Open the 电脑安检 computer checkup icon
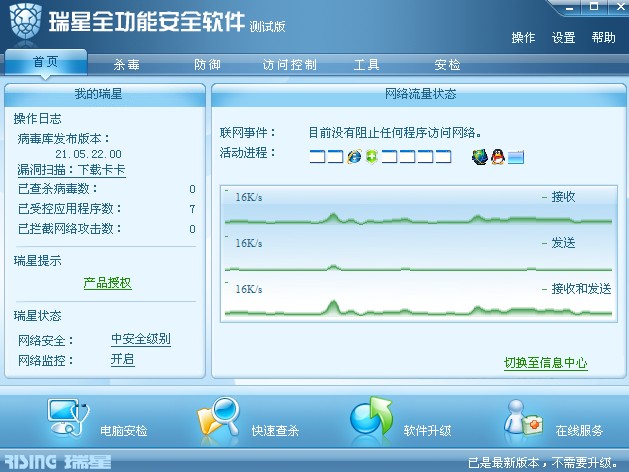Image resolution: width=629 pixels, height=472 pixels. [x=68, y=418]
